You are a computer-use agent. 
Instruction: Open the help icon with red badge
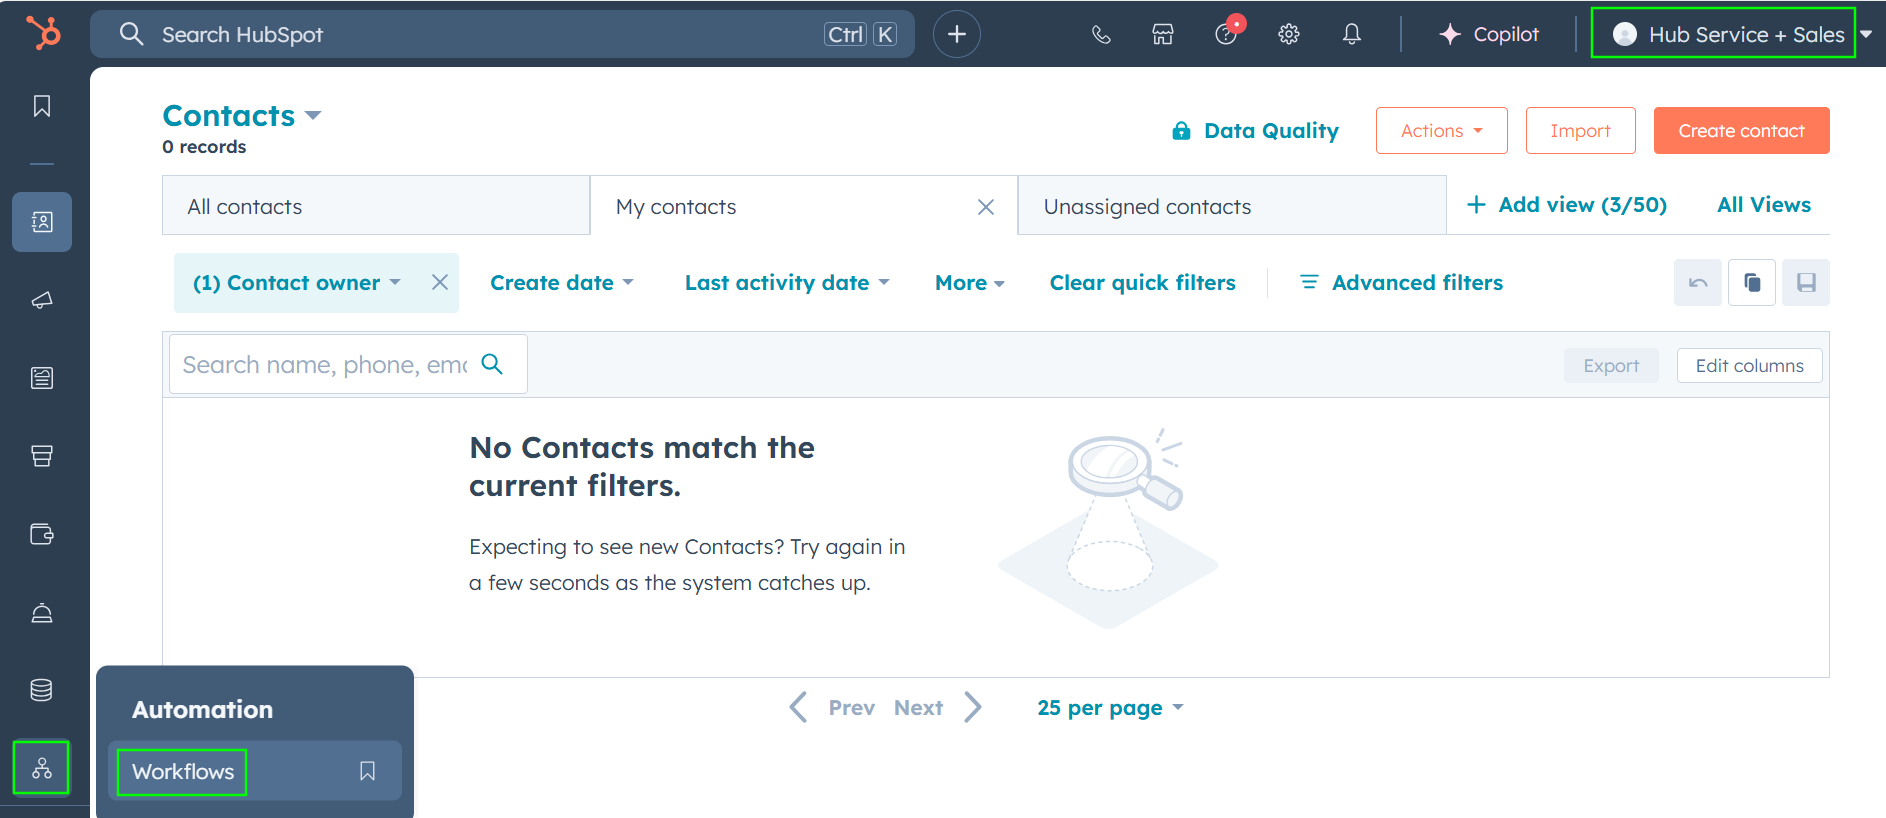[1227, 34]
